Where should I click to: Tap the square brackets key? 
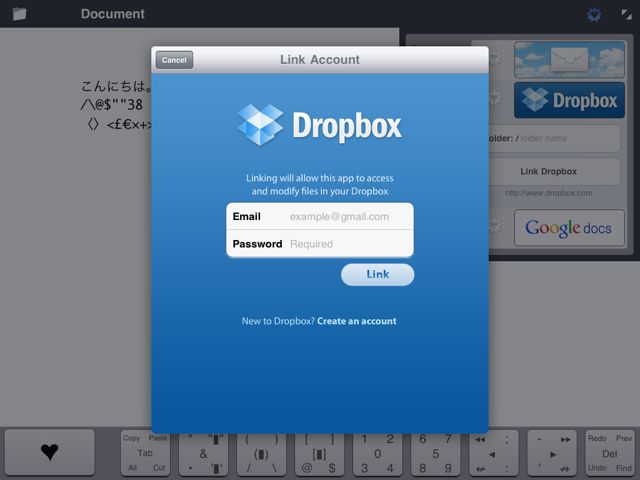pyautogui.click(x=319, y=453)
